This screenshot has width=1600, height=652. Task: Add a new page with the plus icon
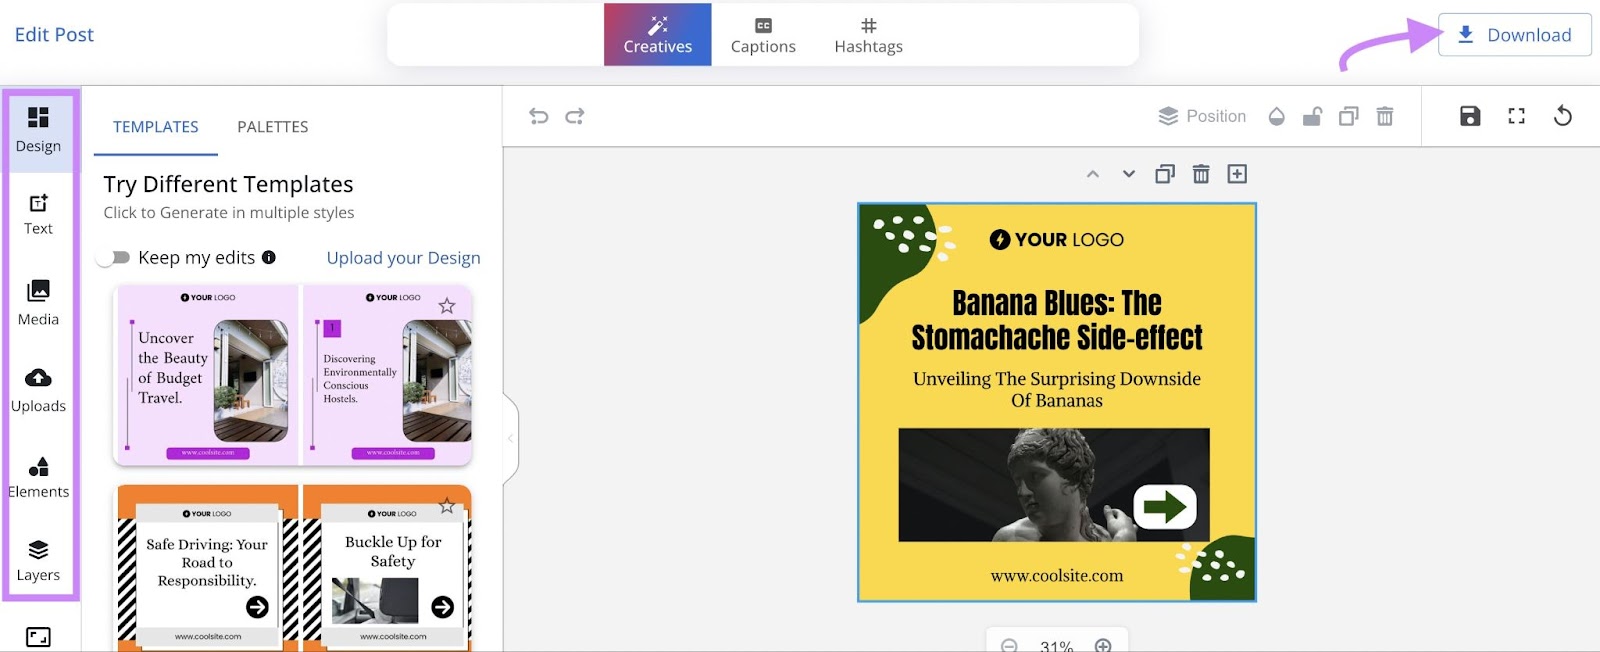click(x=1237, y=174)
